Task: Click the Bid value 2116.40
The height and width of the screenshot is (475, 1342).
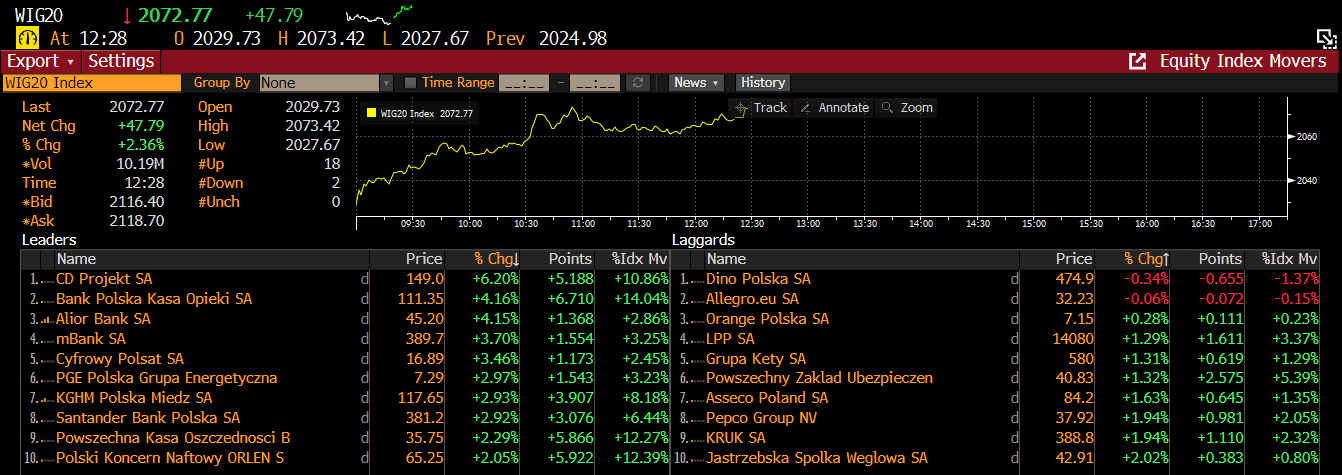Action: [137, 202]
